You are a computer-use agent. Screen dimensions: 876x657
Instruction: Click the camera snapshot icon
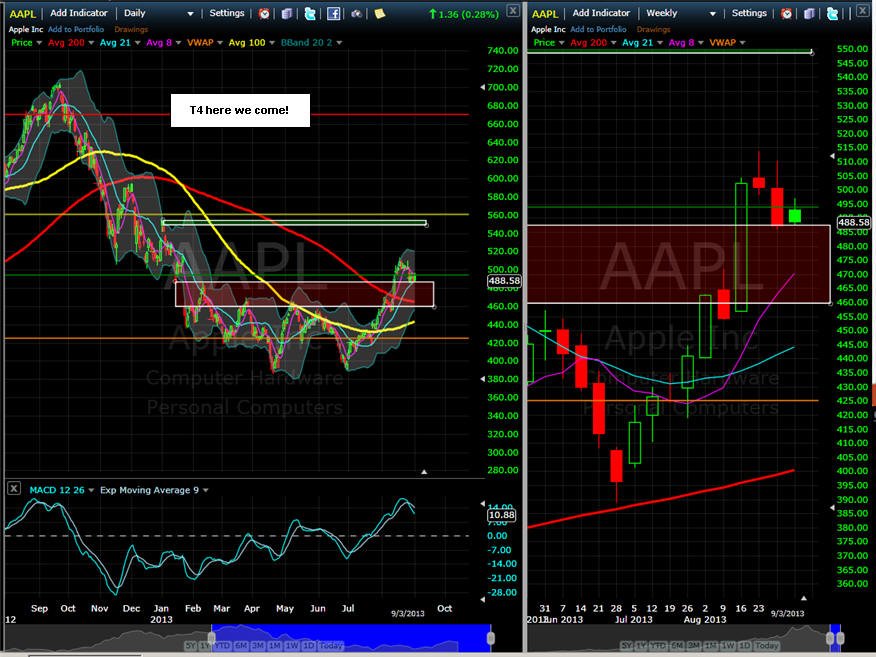pos(356,13)
